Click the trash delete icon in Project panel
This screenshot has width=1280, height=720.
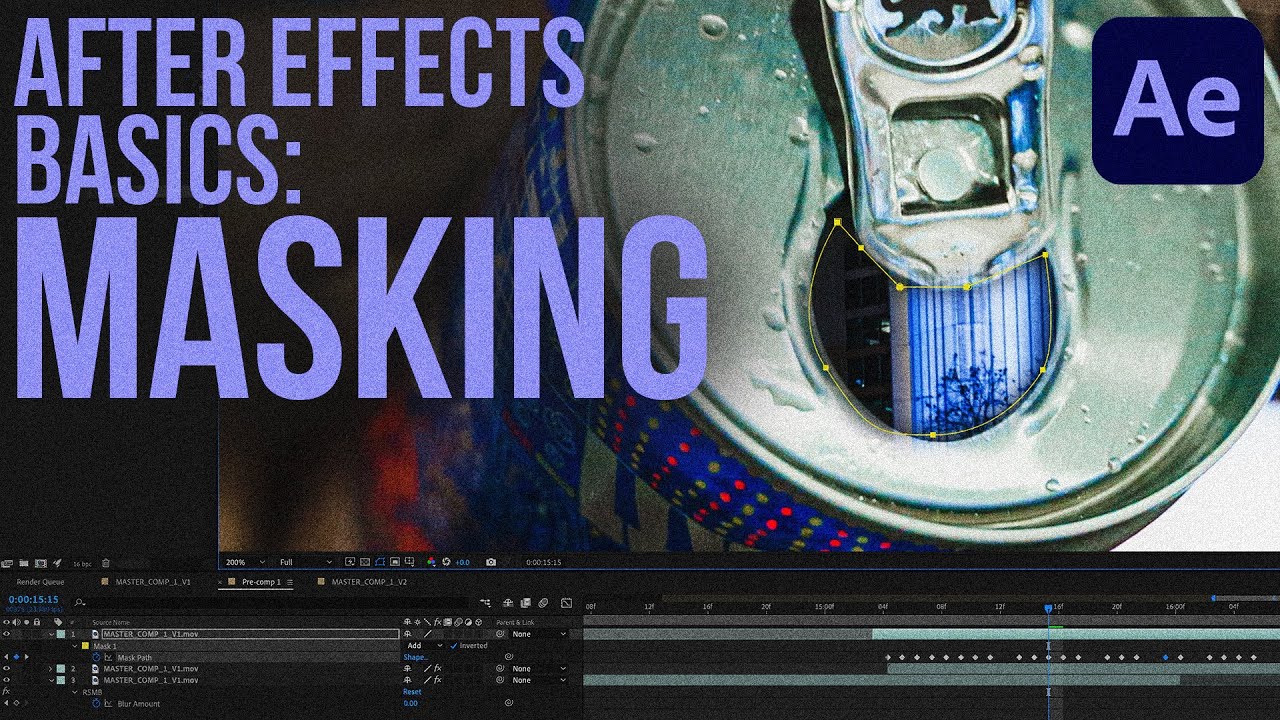pyautogui.click(x=105, y=563)
